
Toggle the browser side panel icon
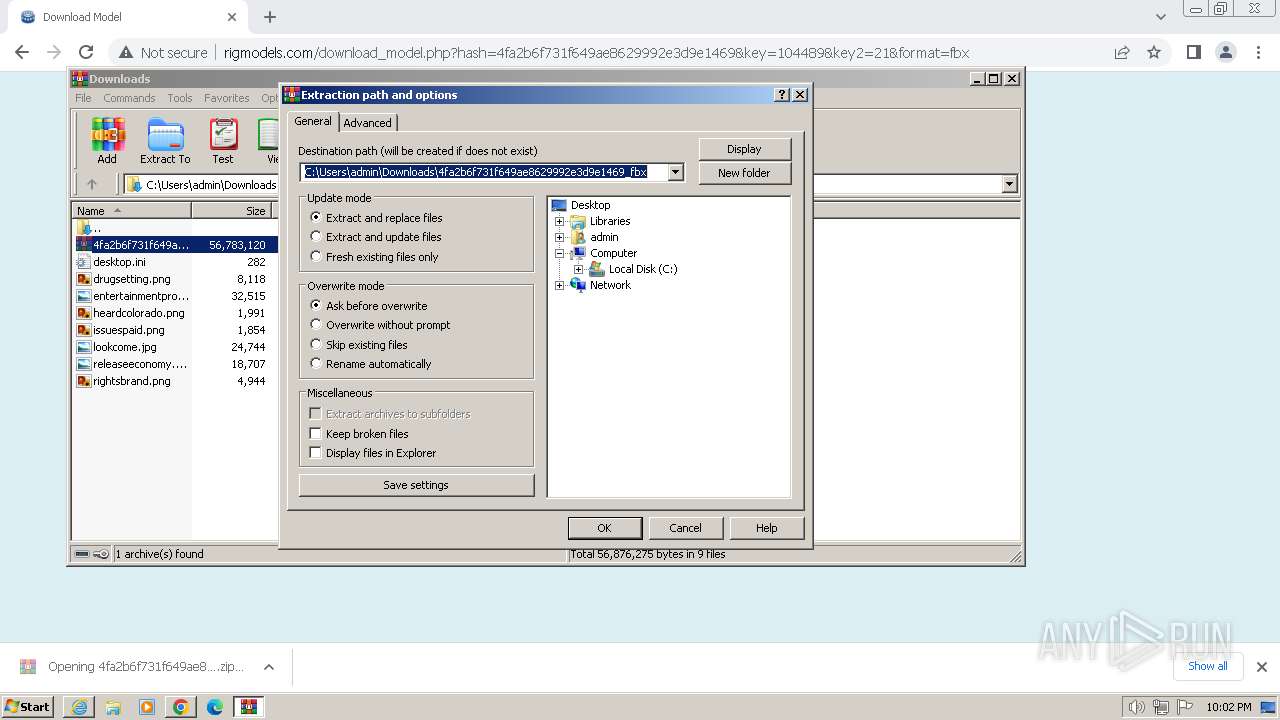1193,53
